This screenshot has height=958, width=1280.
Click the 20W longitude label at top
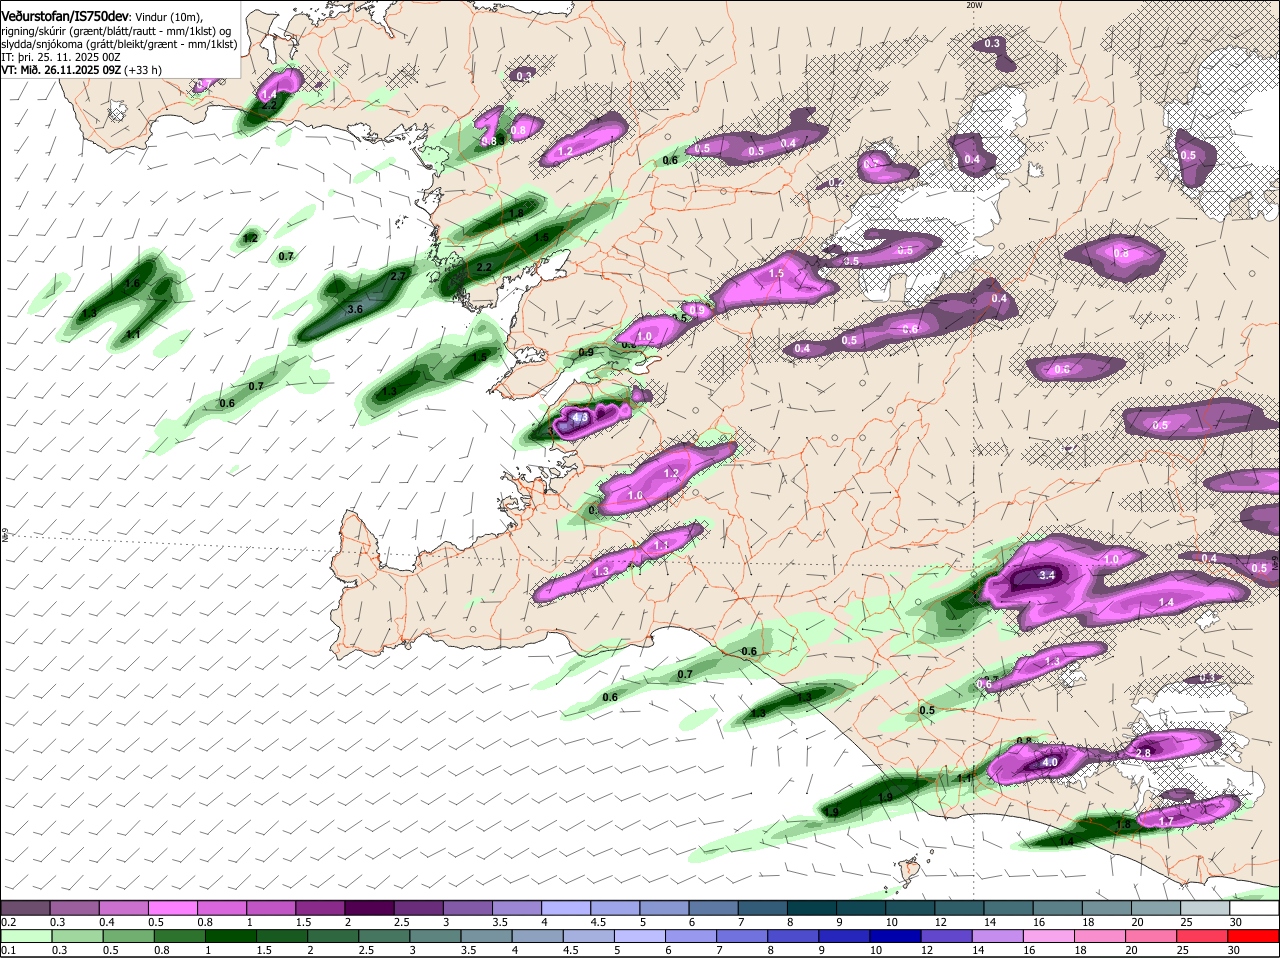pyautogui.click(x=974, y=5)
